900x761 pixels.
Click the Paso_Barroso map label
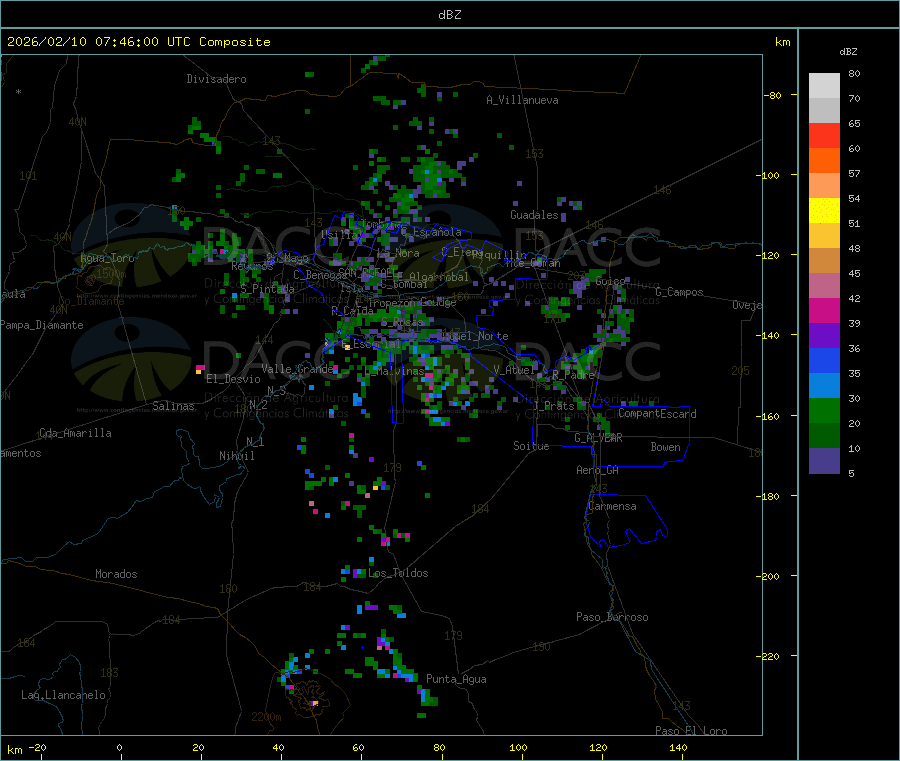coord(612,618)
